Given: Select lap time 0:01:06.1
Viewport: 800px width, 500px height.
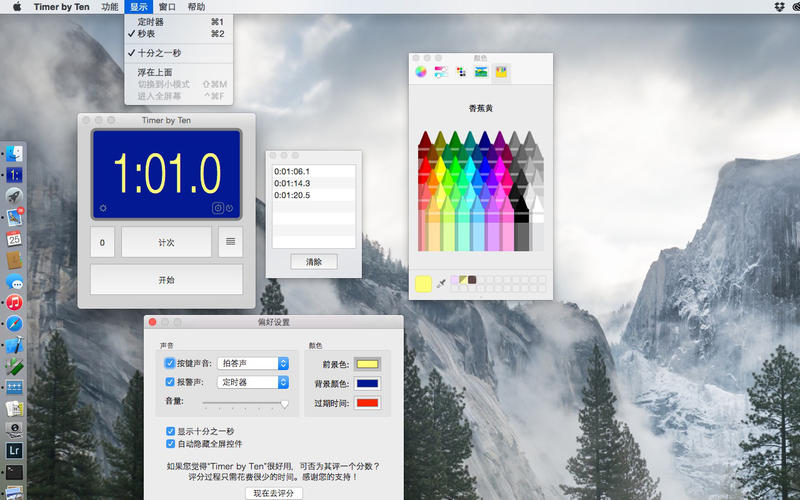Looking at the screenshot, I should [x=314, y=171].
